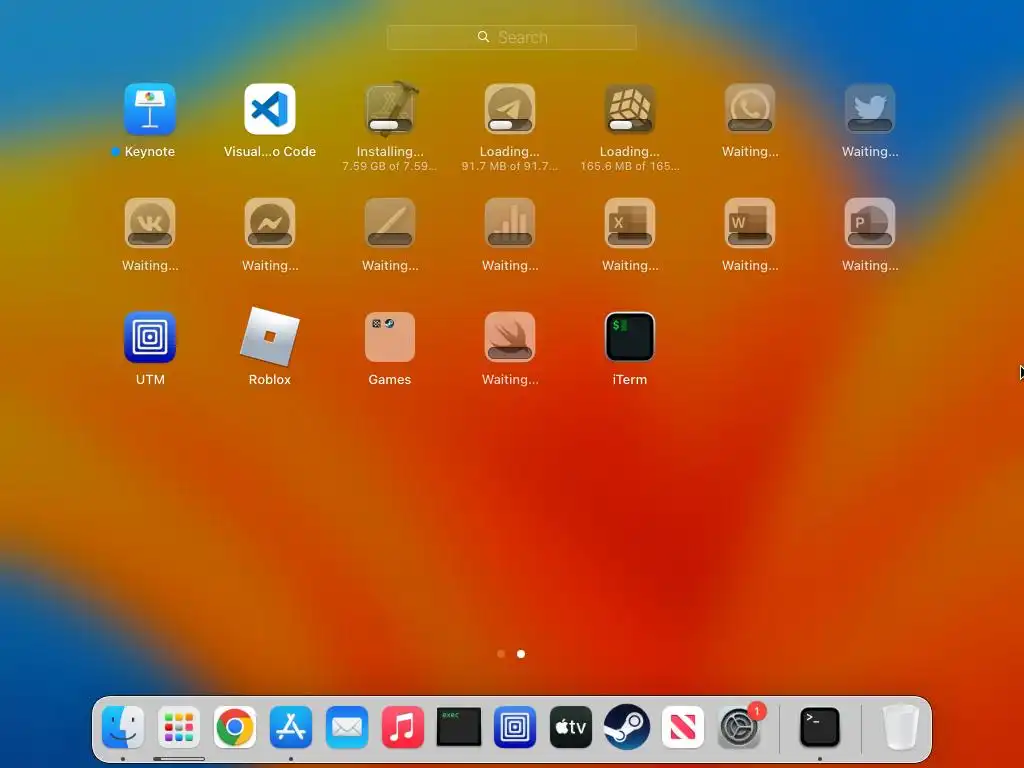Image resolution: width=1024 pixels, height=768 pixels.
Task: Click the waiting PowerPoint icon
Action: pos(870,223)
